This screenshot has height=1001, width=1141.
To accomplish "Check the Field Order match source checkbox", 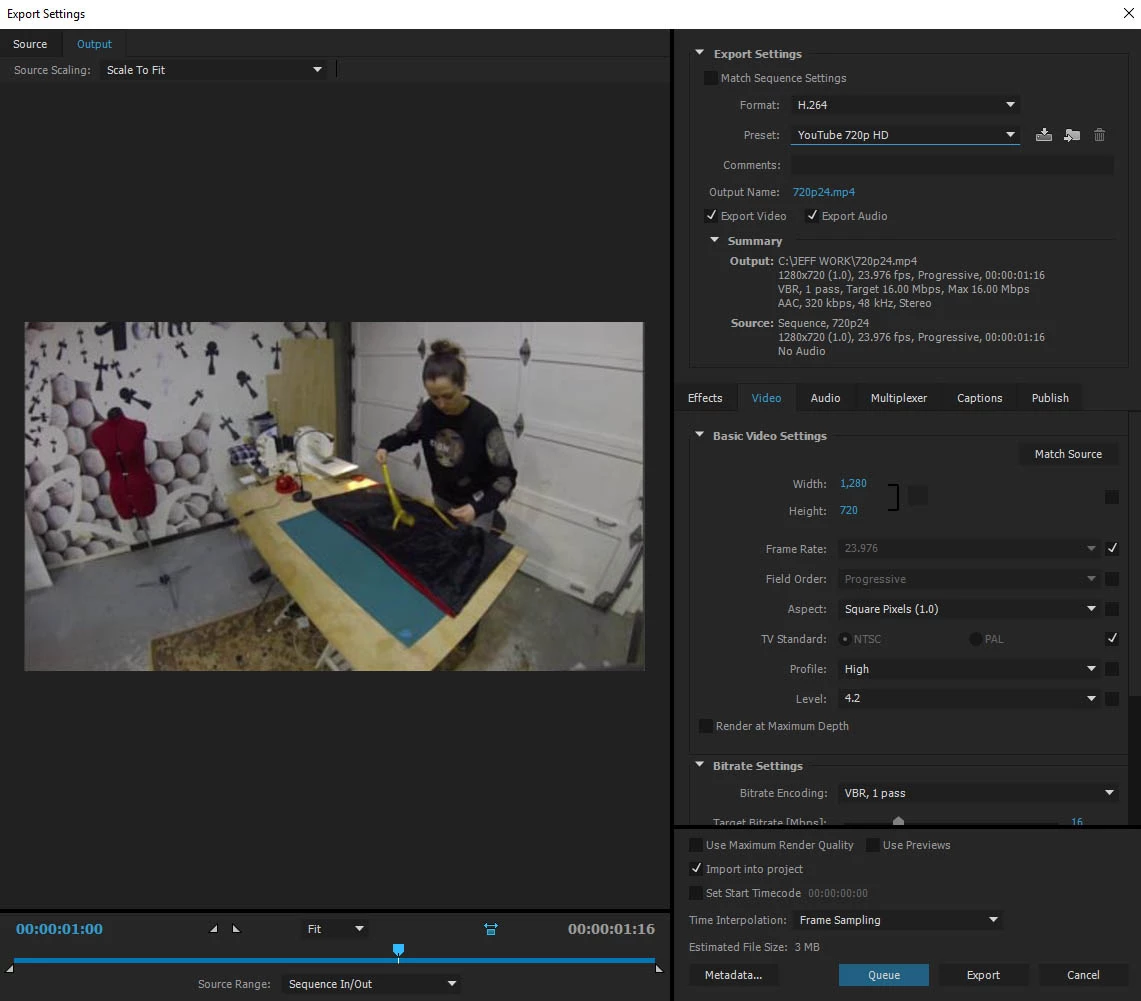I will click(1112, 578).
